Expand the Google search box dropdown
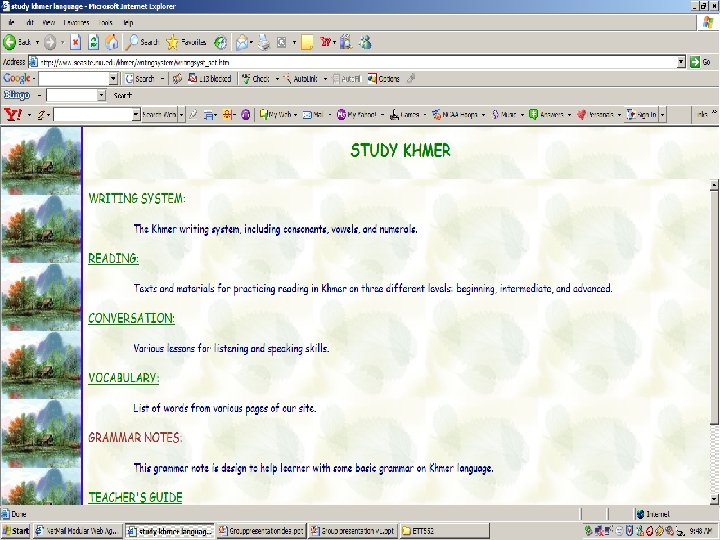The width and height of the screenshot is (720, 540). click(x=113, y=79)
